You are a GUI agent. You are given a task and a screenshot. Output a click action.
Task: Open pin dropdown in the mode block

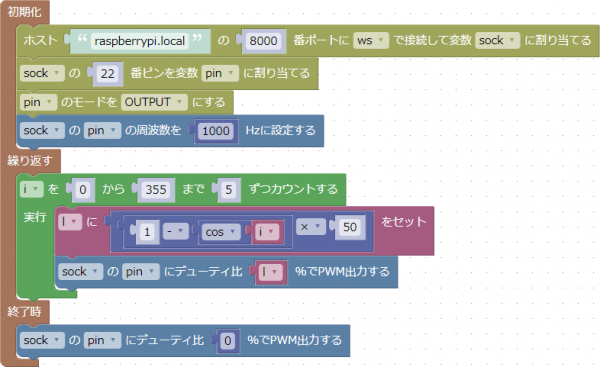pos(38,102)
